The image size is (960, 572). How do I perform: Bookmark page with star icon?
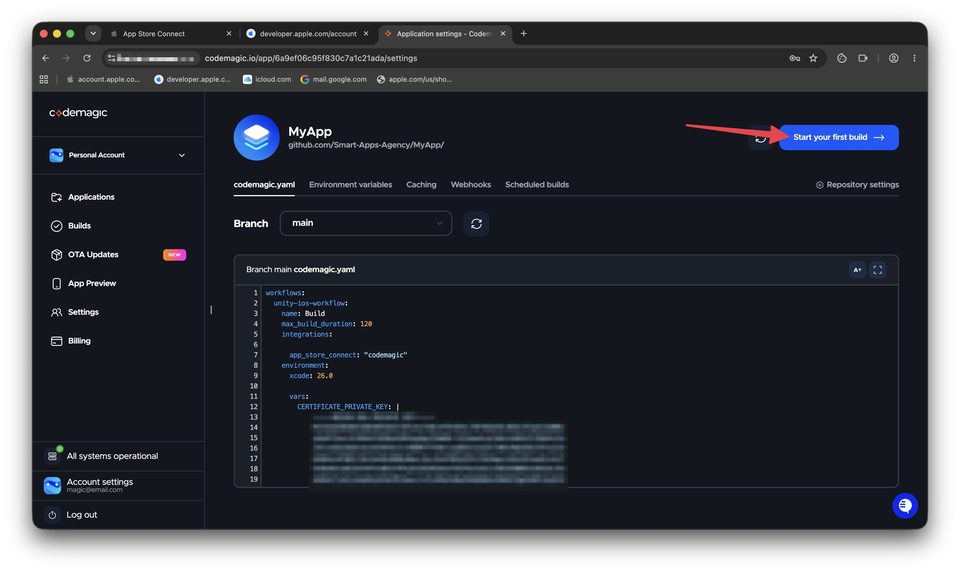point(813,58)
